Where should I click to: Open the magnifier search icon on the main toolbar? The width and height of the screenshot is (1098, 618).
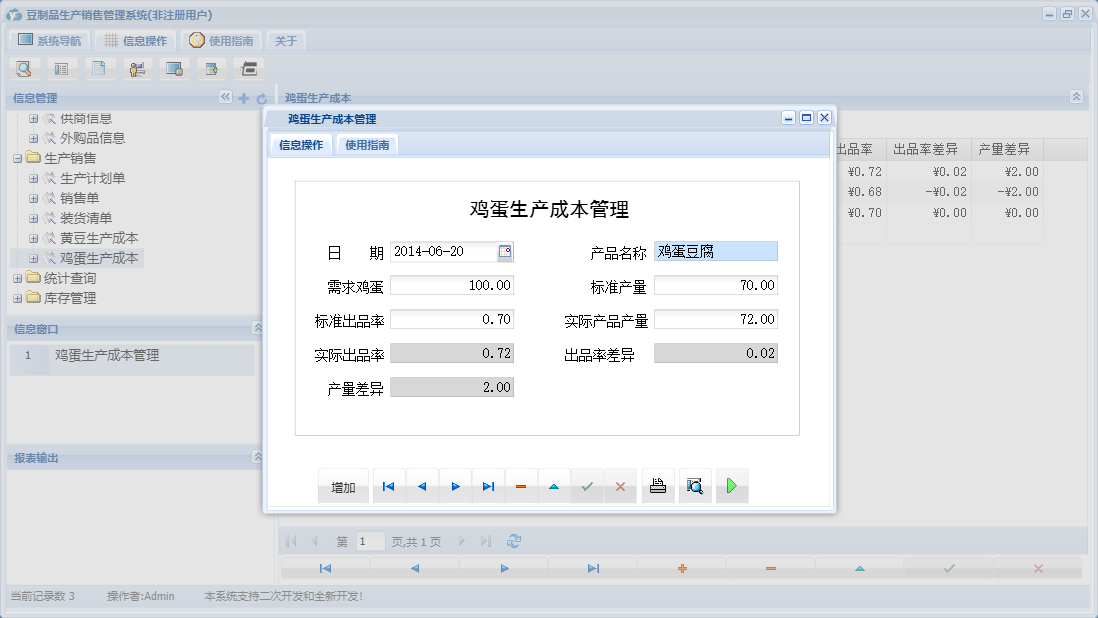(x=24, y=68)
